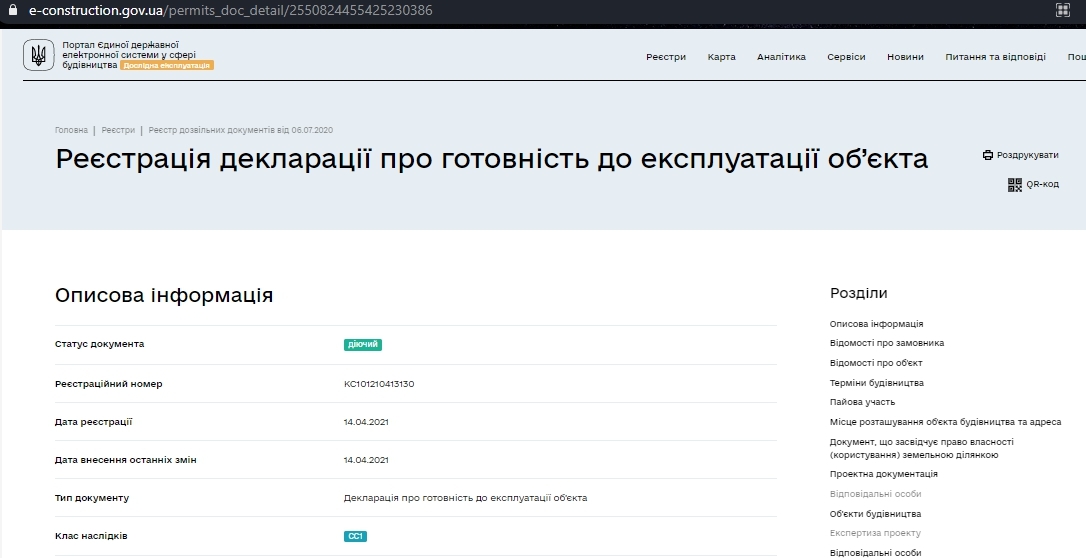Click the lock icon in address bar

[12, 10]
